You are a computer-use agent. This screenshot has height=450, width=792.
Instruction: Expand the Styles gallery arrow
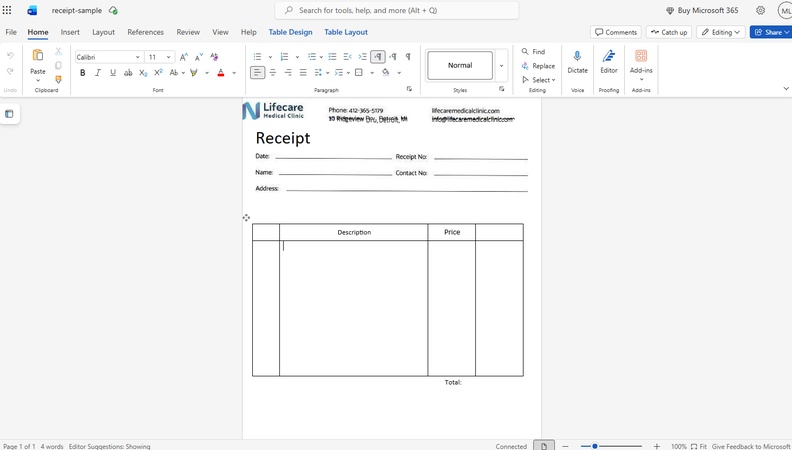coord(502,66)
